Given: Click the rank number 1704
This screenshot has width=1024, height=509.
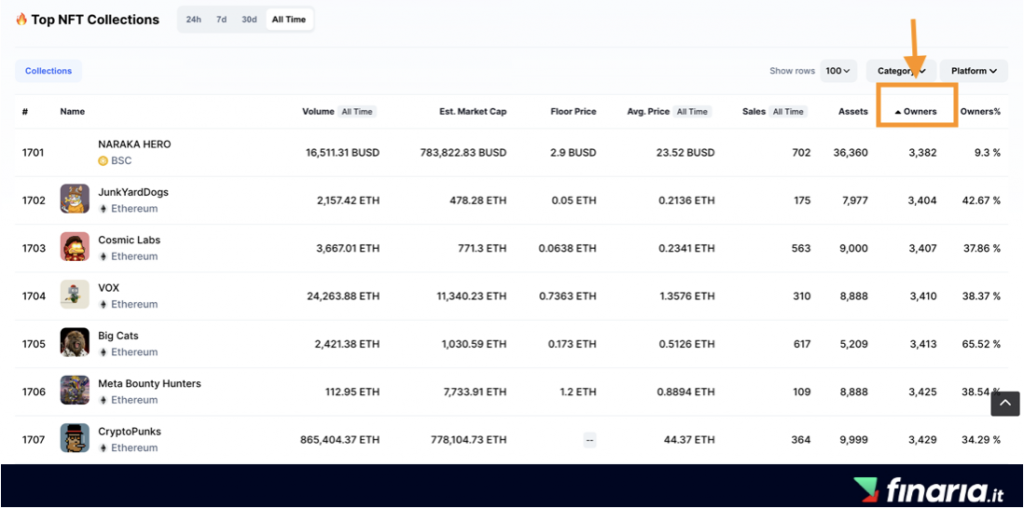Looking at the screenshot, I should [34, 296].
